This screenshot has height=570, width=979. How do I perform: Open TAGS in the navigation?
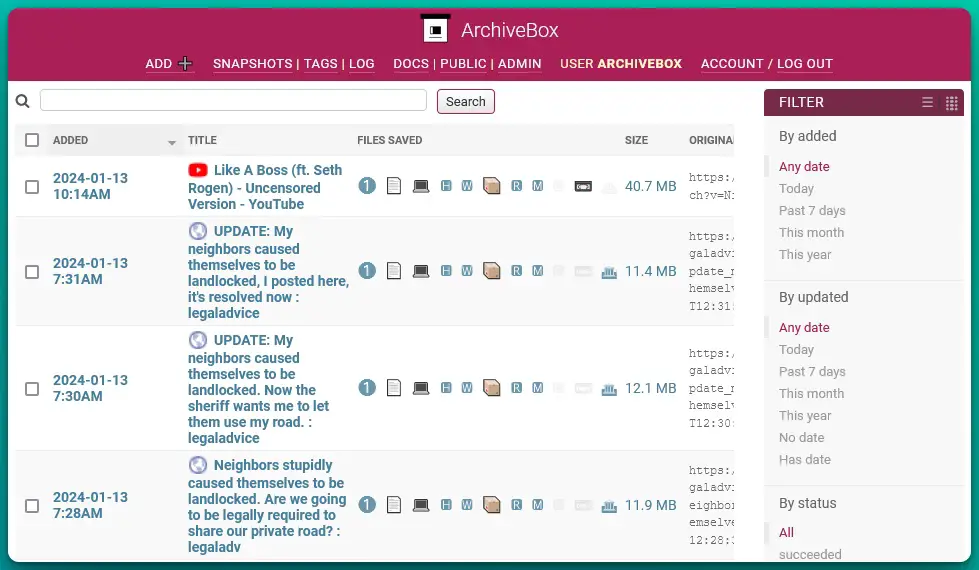pyautogui.click(x=320, y=64)
